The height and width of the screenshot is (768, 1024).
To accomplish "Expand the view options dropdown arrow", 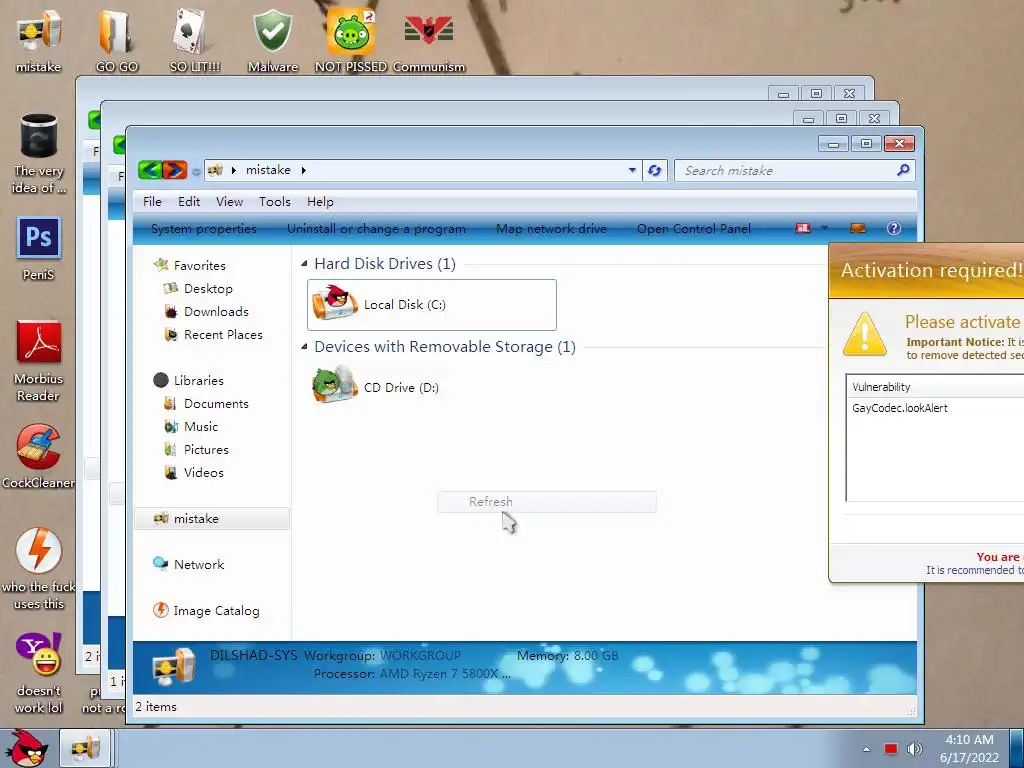I will point(824,228).
